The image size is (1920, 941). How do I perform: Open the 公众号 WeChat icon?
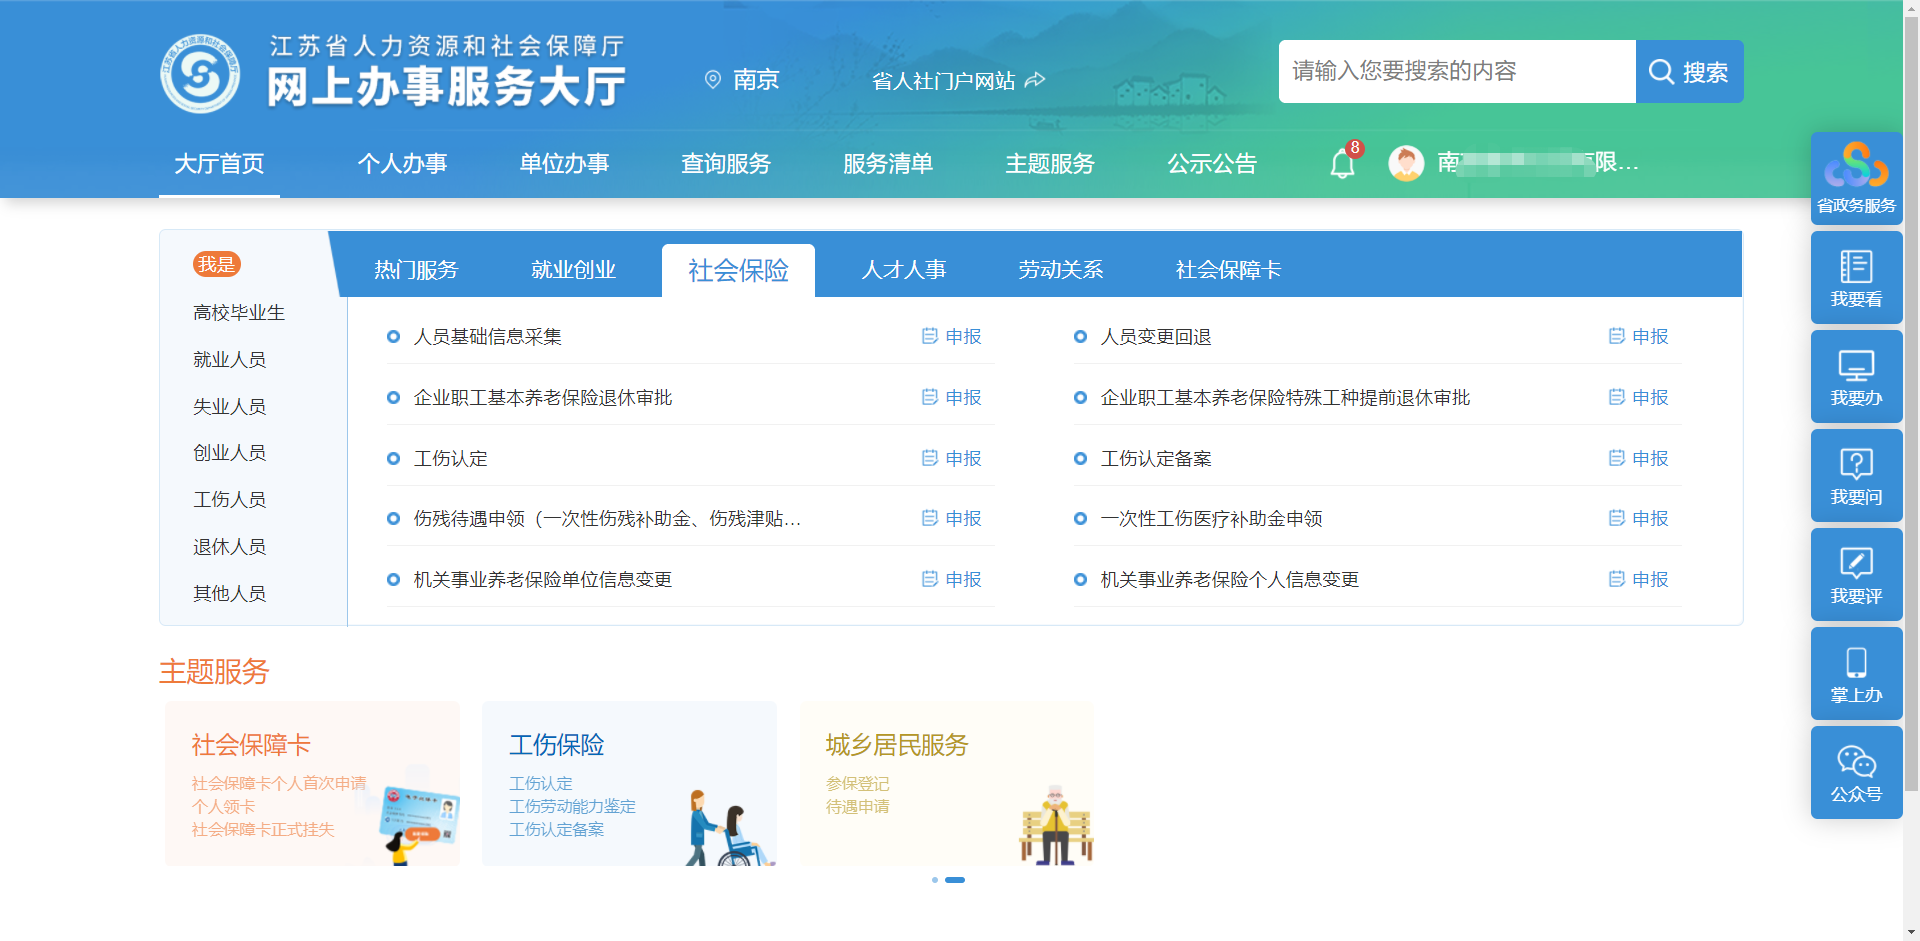(x=1856, y=773)
